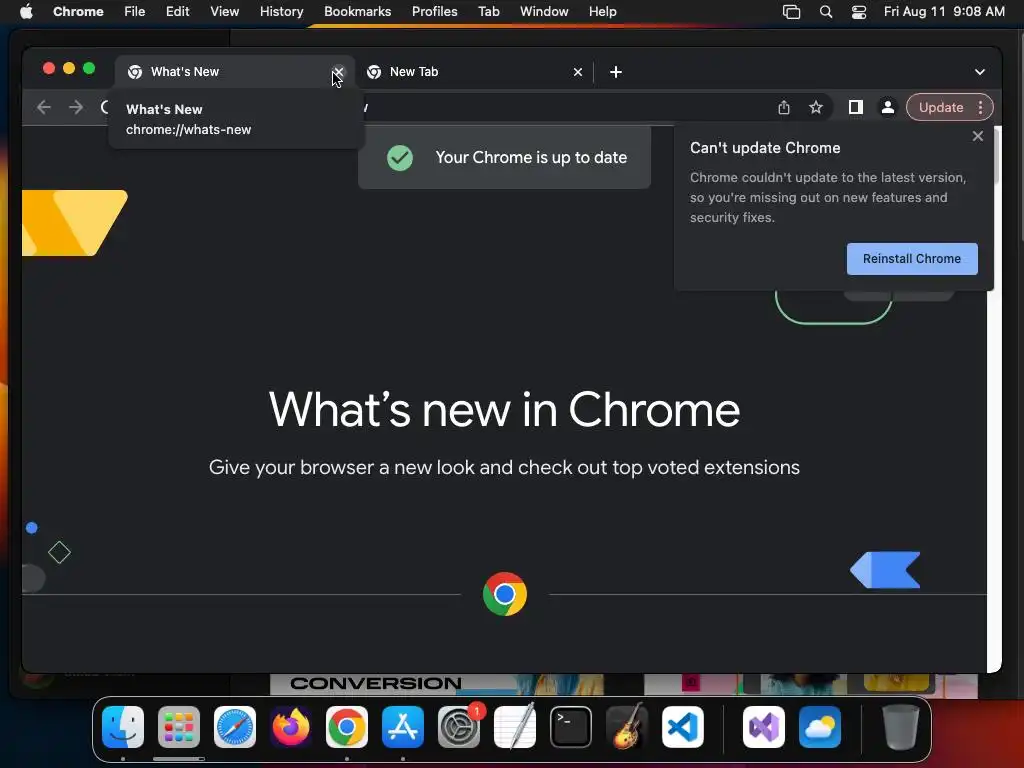Close the What's New tab
The image size is (1024, 768).
[338, 72]
